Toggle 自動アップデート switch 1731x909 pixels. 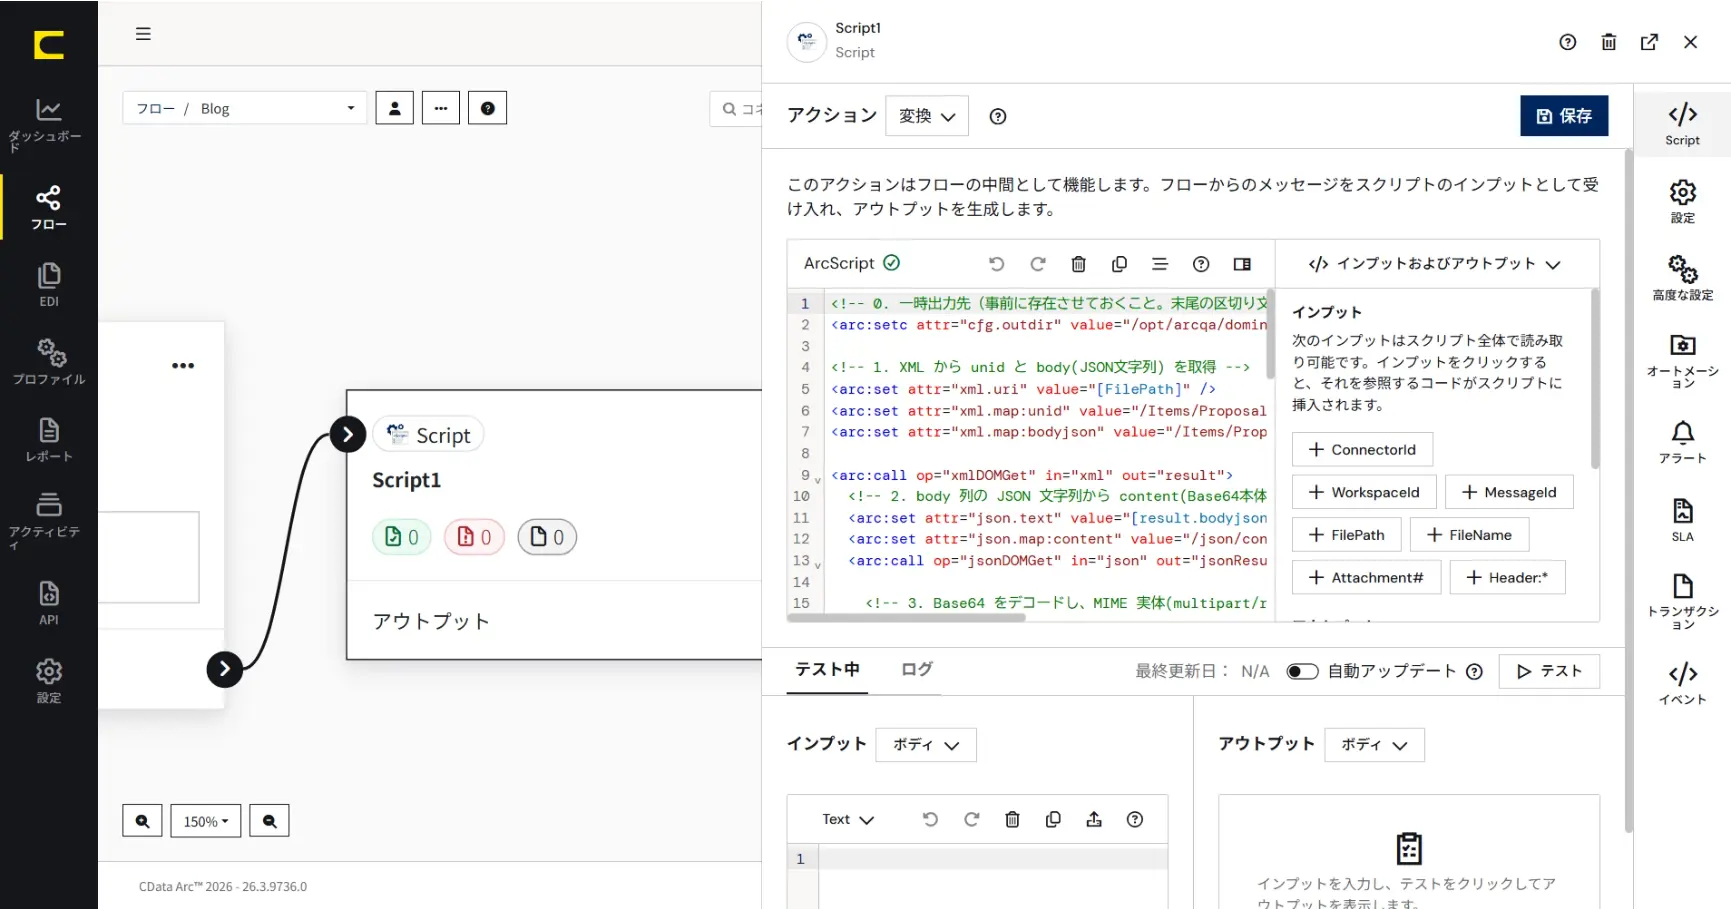(1302, 671)
